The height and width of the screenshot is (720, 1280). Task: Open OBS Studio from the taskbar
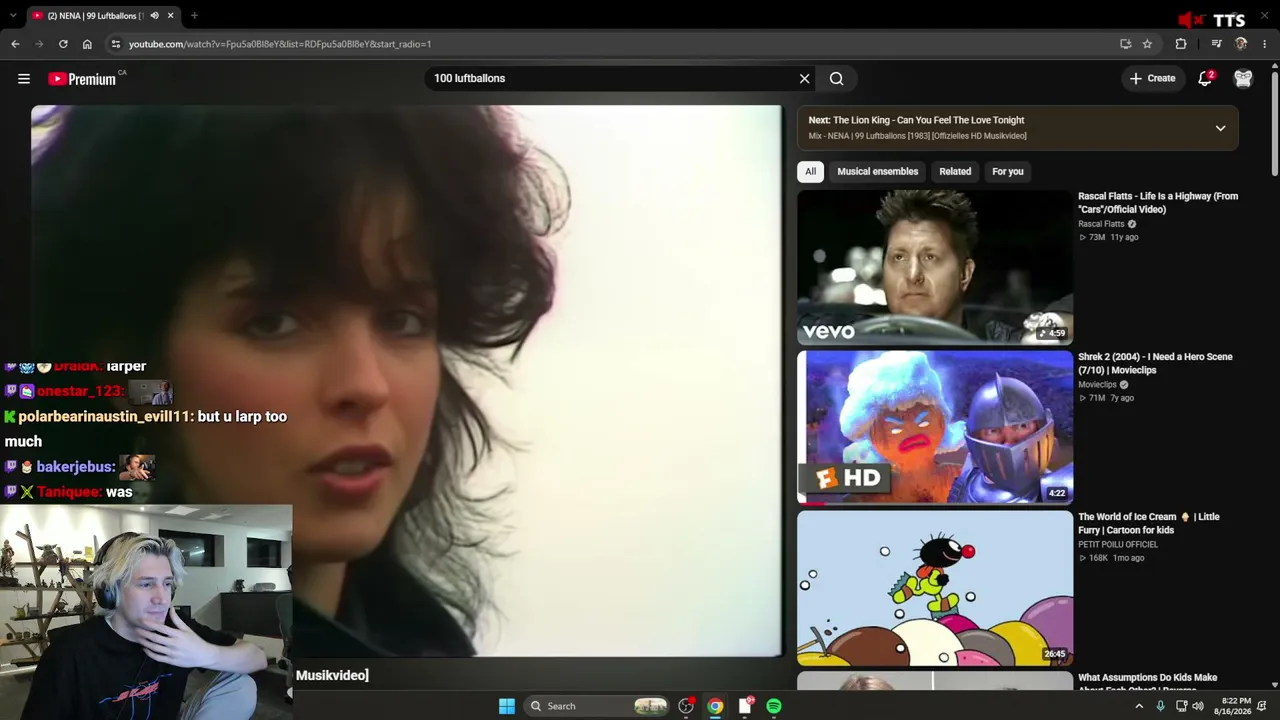point(686,706)
